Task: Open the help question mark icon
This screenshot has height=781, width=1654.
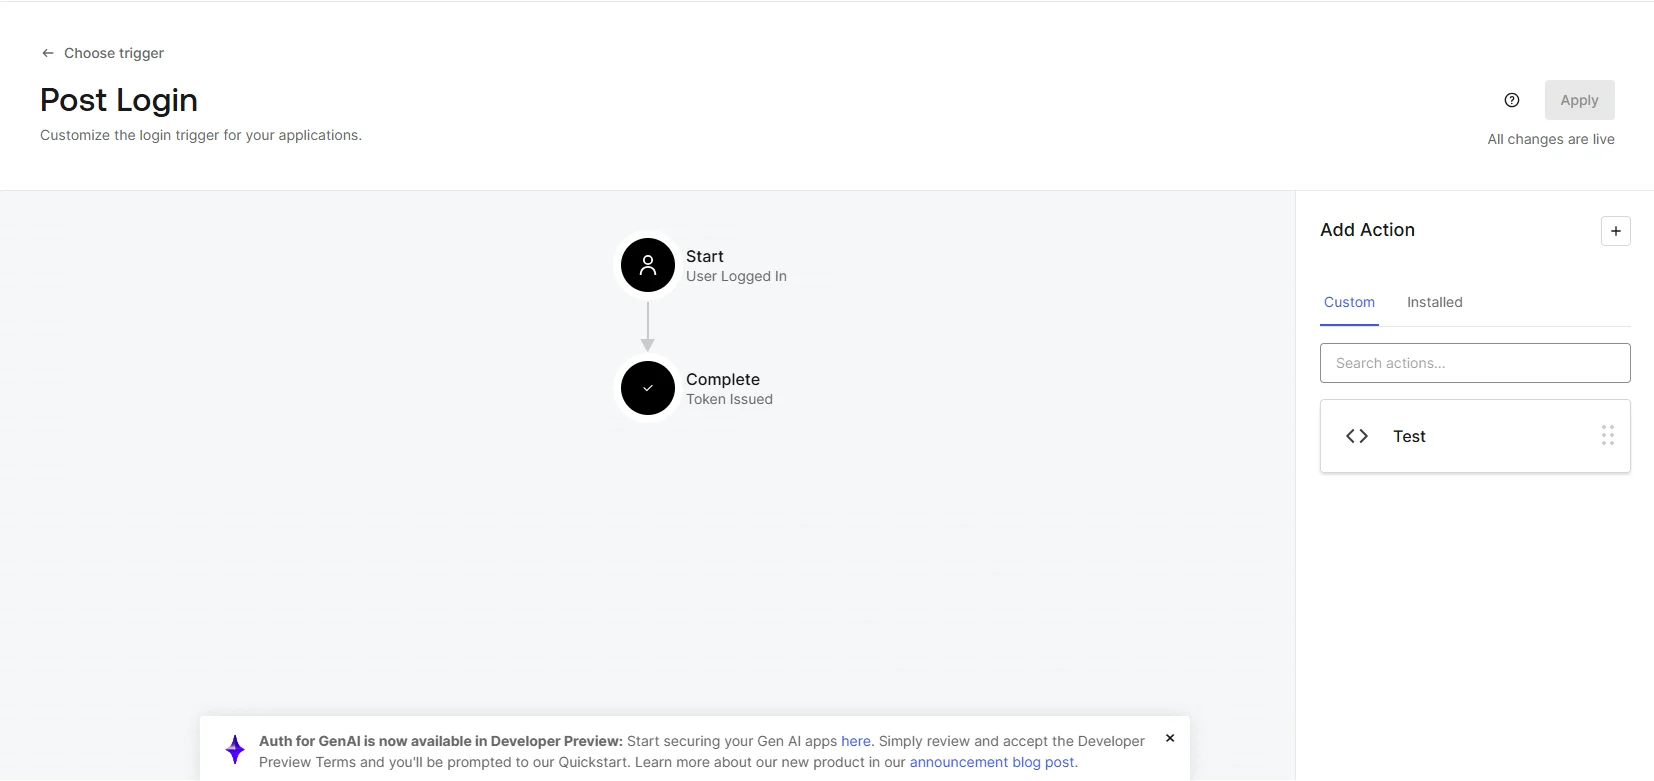Action: pyautogui.click(x=1512, y=100)
